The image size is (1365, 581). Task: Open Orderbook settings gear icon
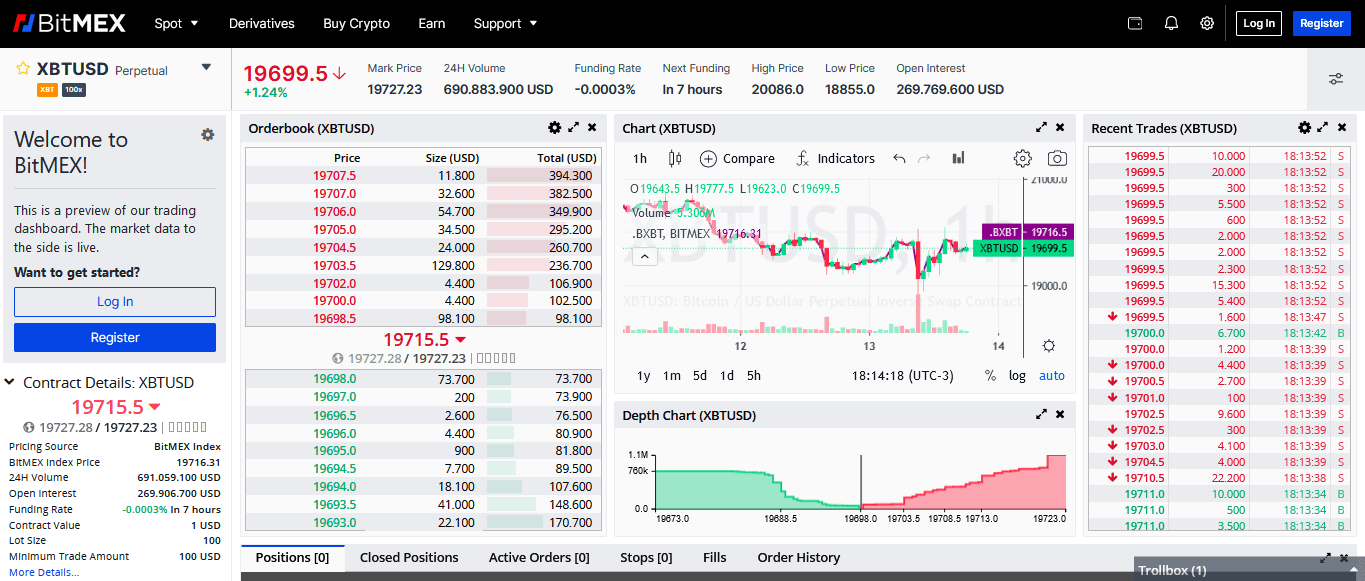555,128
